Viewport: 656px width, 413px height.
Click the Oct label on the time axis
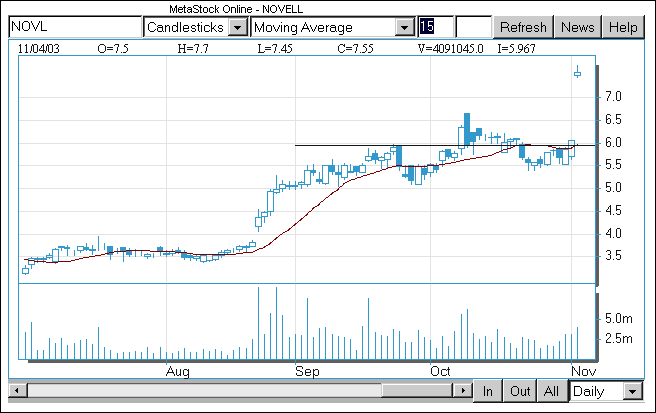coord(440,372)
